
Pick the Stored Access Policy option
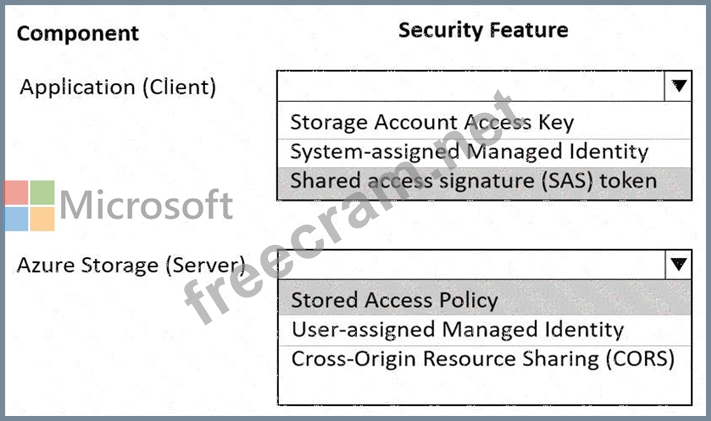pyautogui.click(x=484, y=299)
